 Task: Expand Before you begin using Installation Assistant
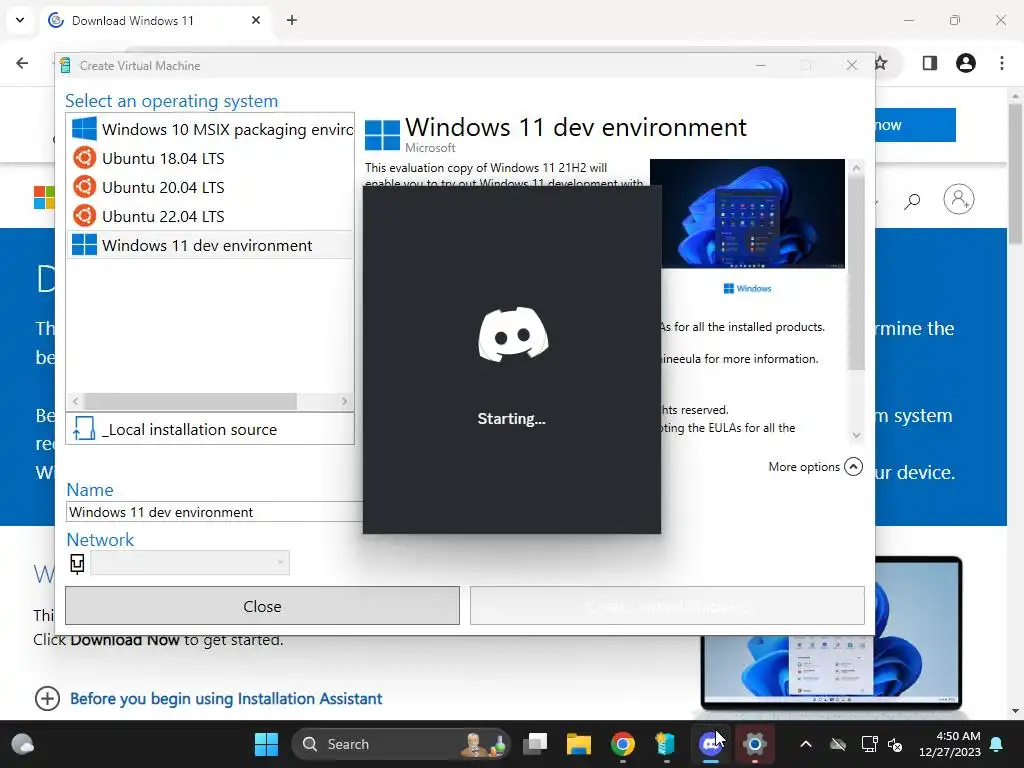click(47, 698)
